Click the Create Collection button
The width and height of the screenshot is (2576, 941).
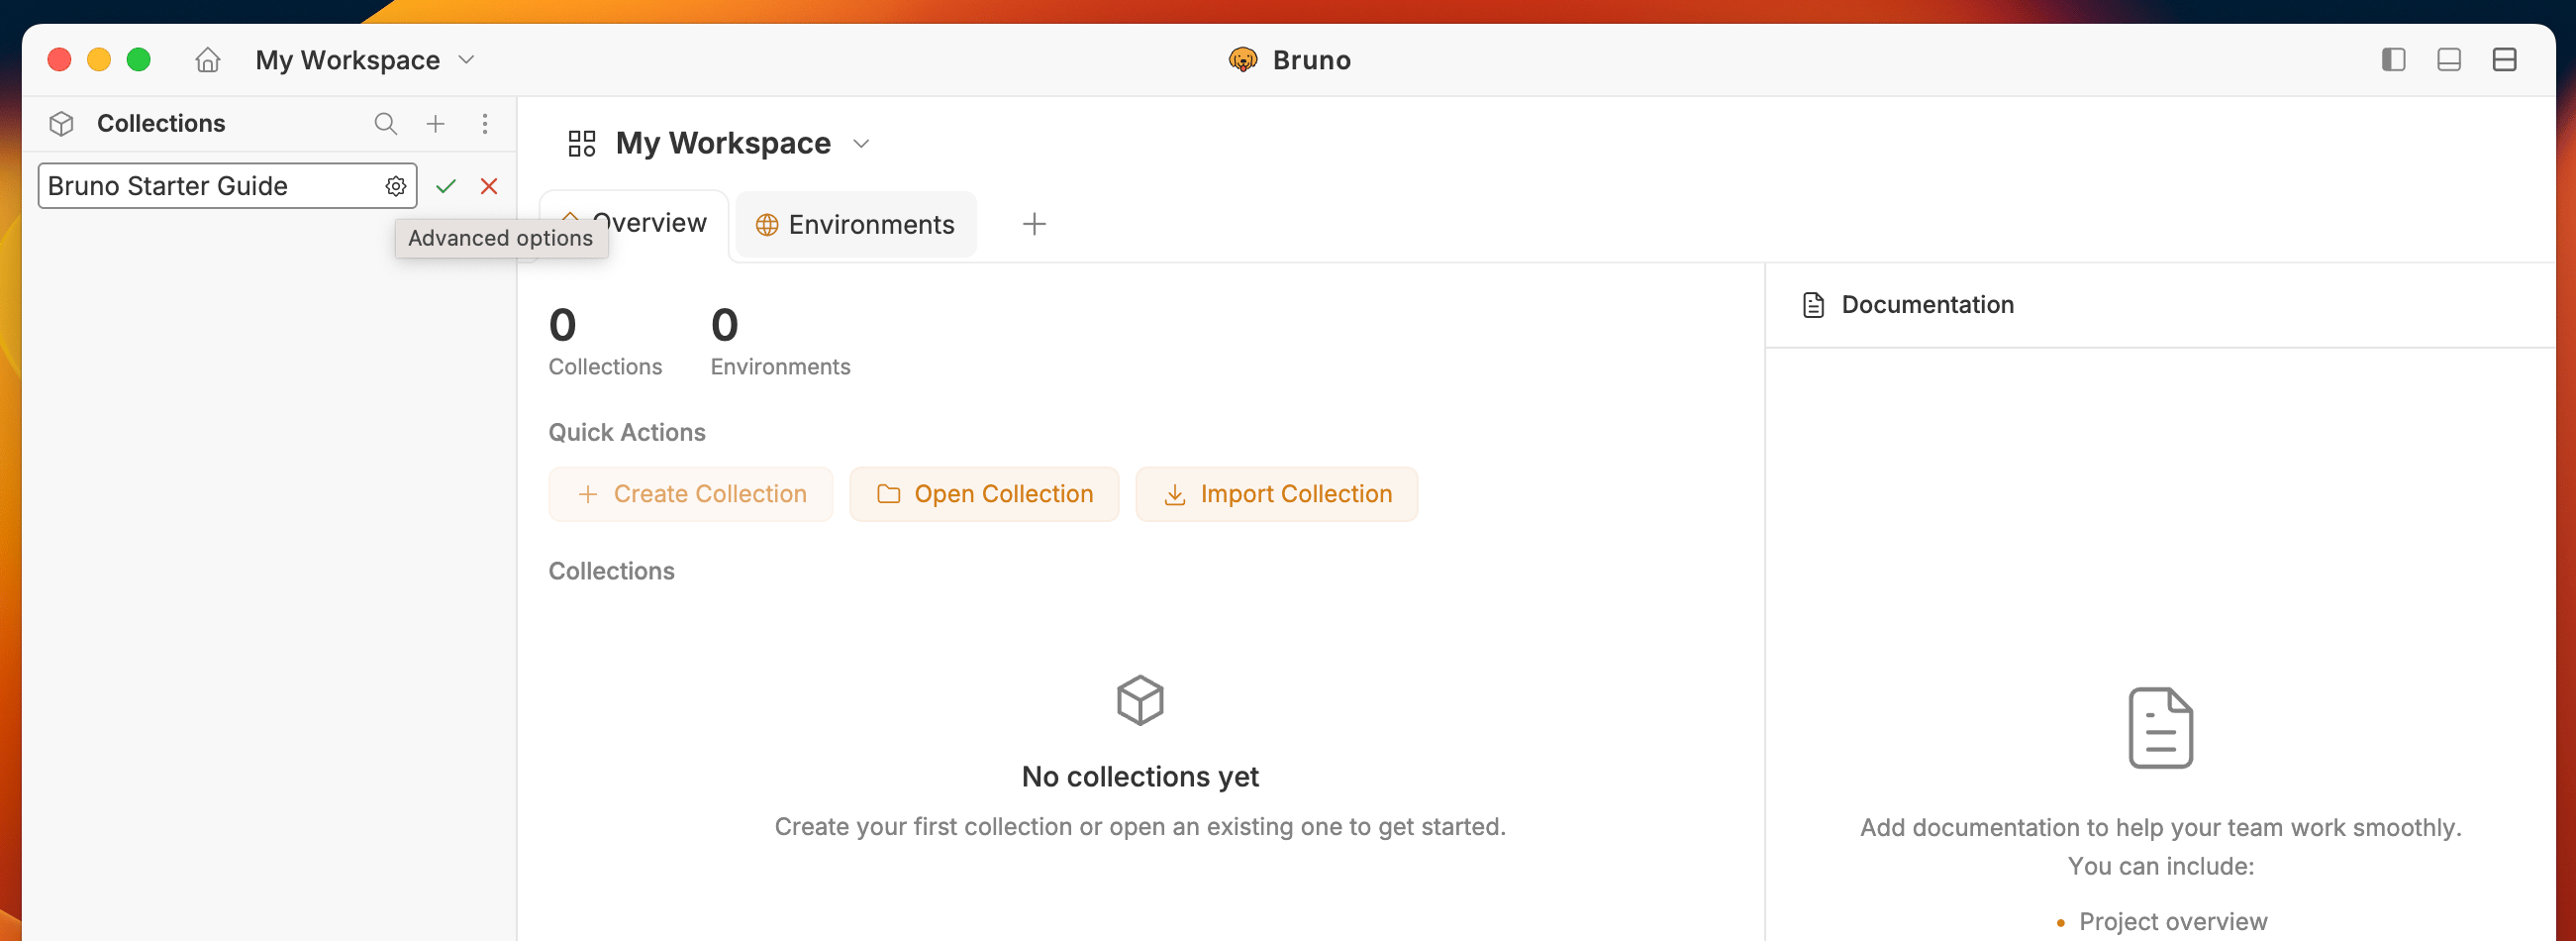[691, 494]
